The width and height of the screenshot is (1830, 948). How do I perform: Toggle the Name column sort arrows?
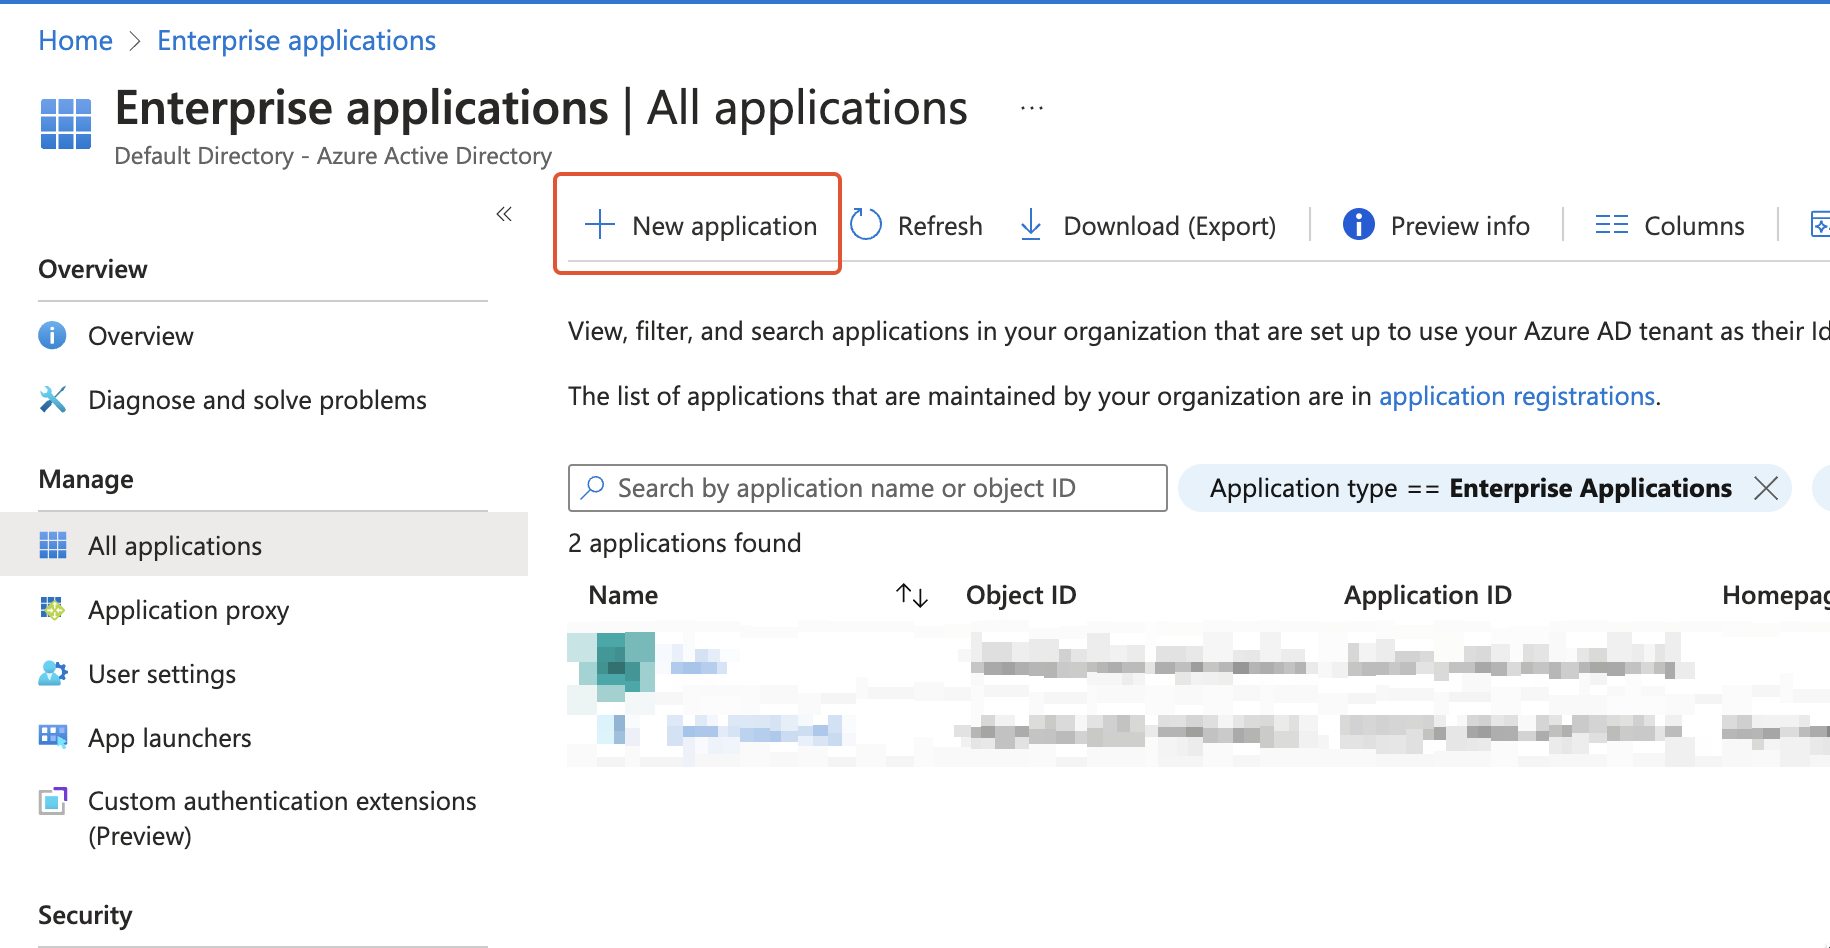[911, 594]
